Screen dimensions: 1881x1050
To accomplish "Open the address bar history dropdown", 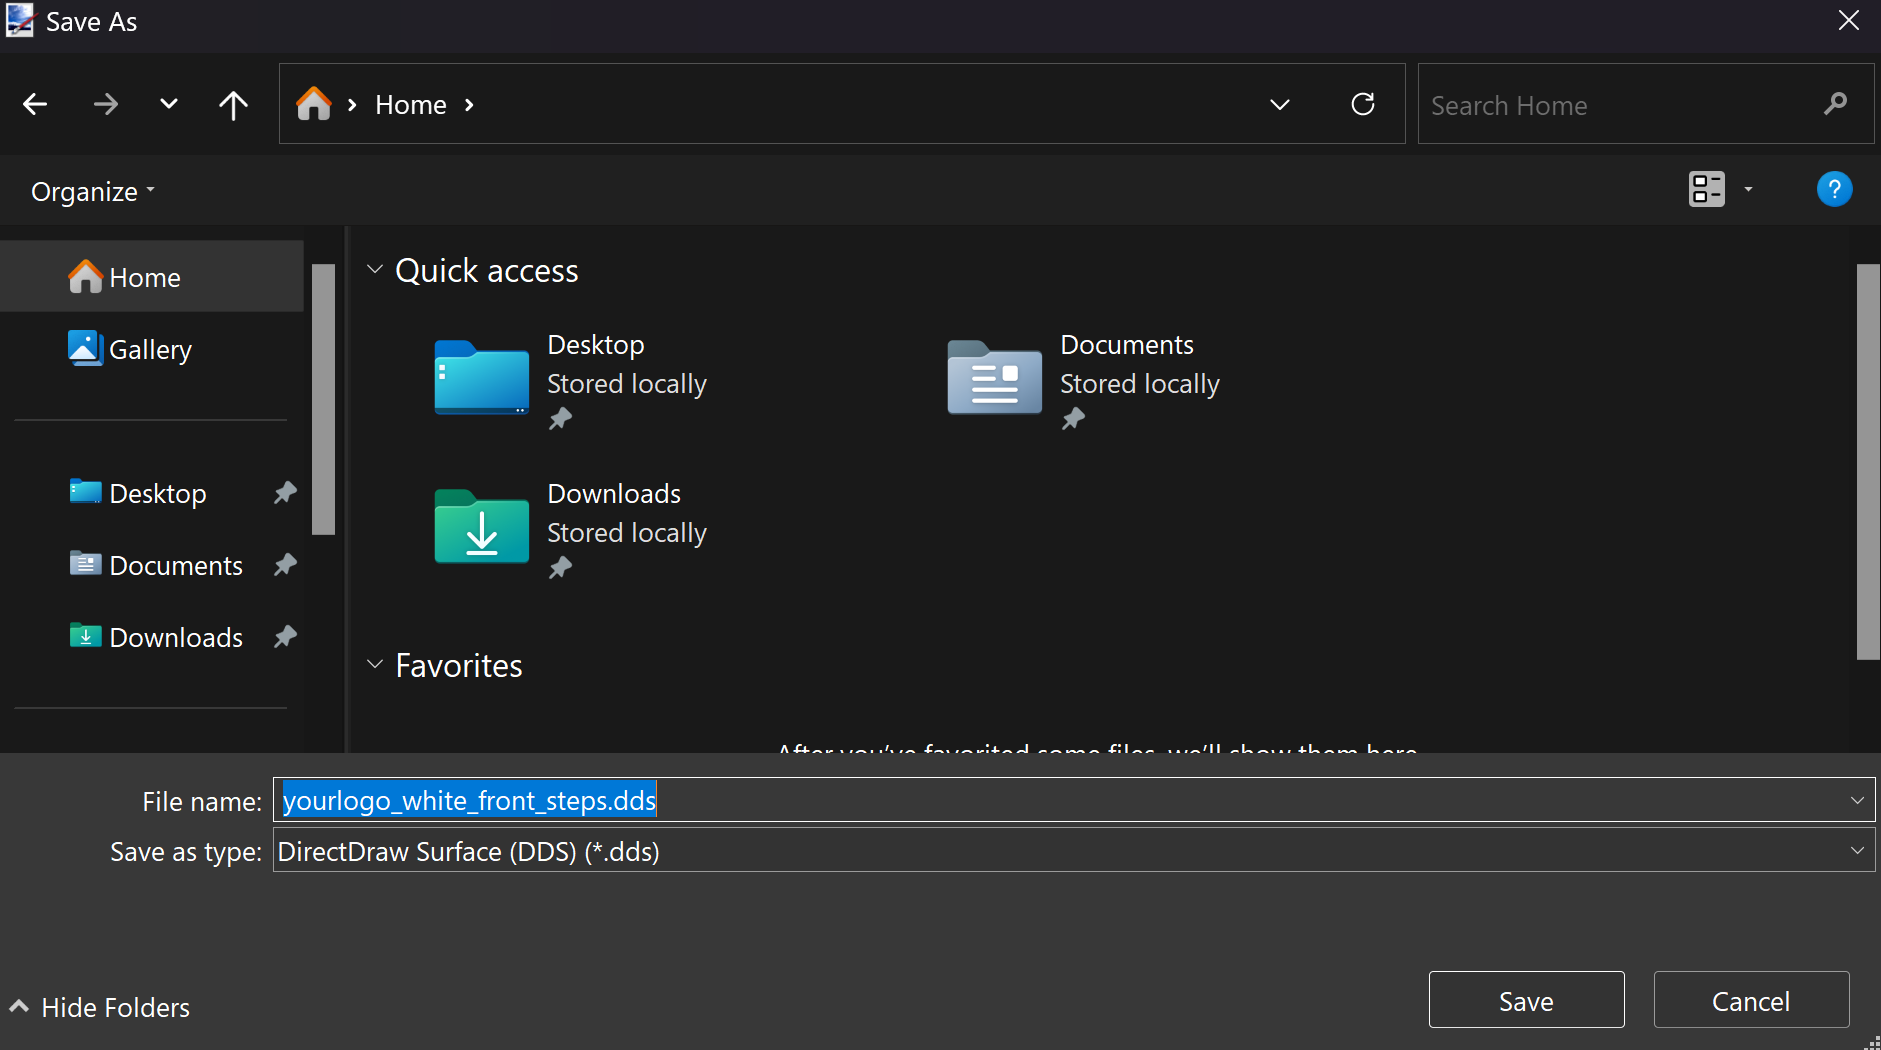I will coord(1279,104).
